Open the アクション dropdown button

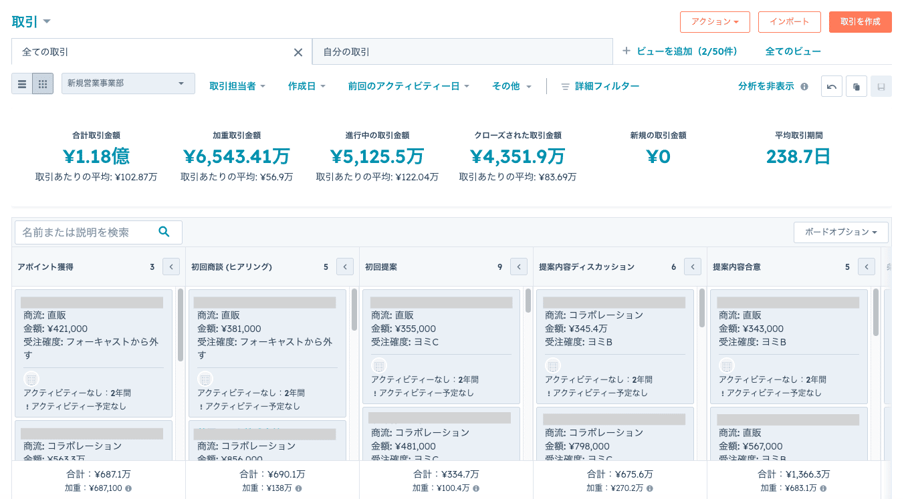(715, 22)
